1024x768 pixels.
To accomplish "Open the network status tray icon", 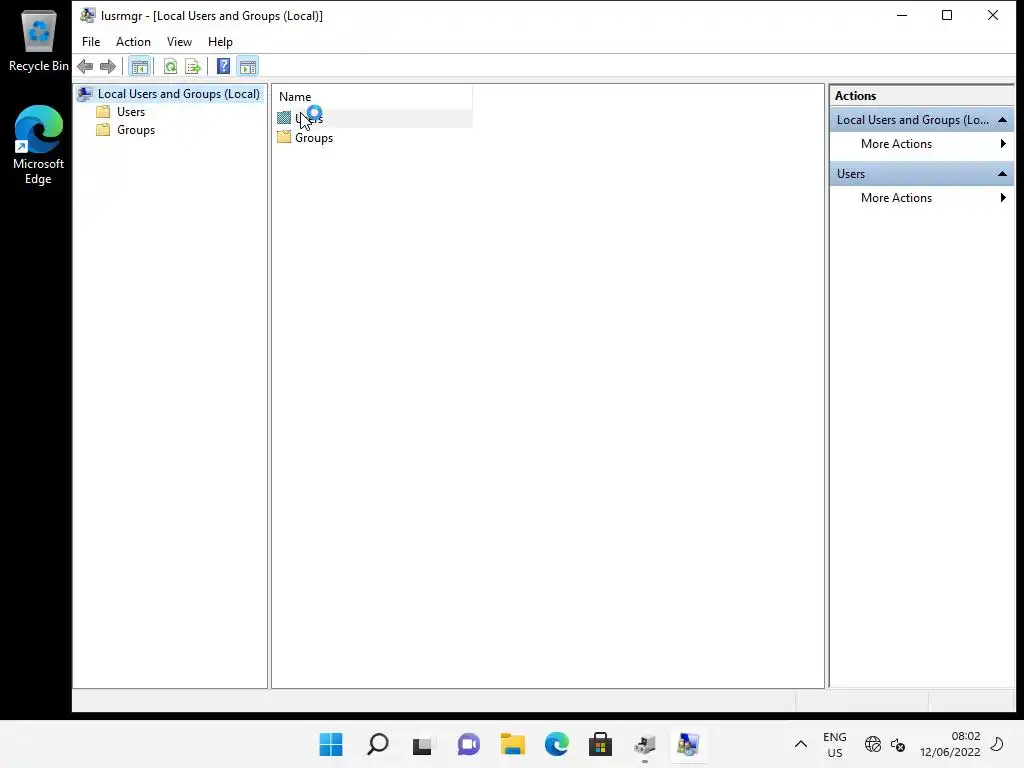I will pyautogui.click(x=872, y=744).
